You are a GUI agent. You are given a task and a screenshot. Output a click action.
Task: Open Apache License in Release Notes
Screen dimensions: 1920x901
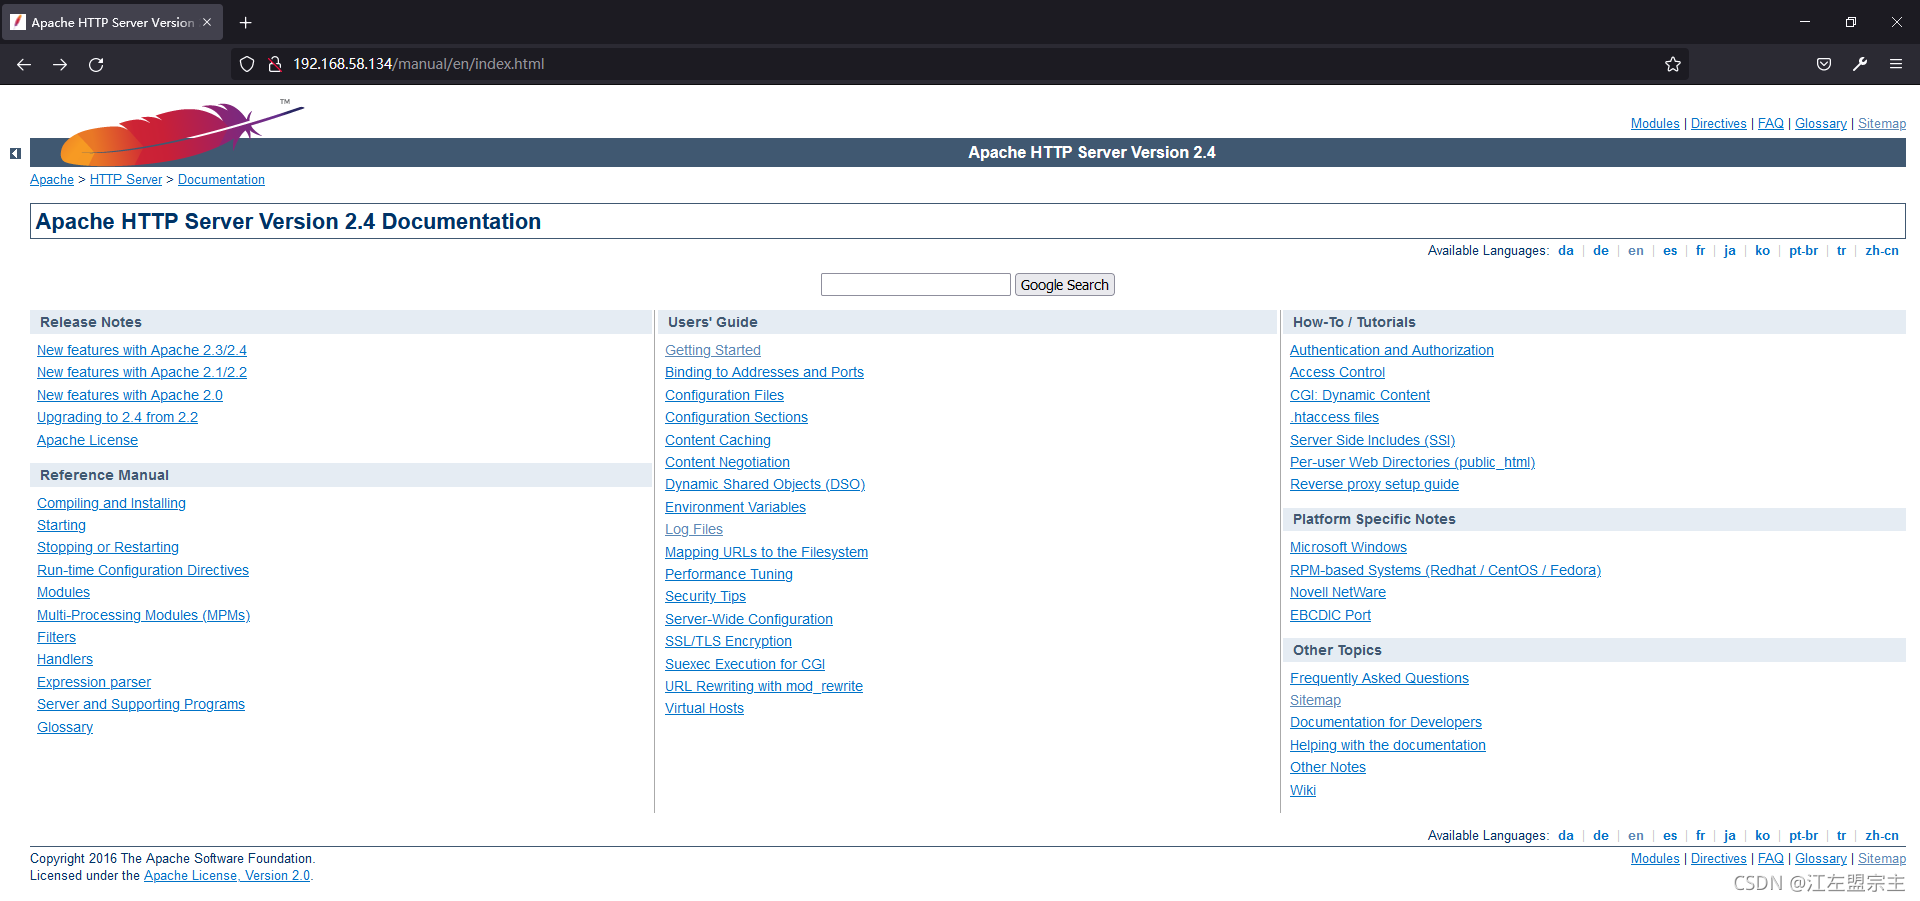click(87, 440)
